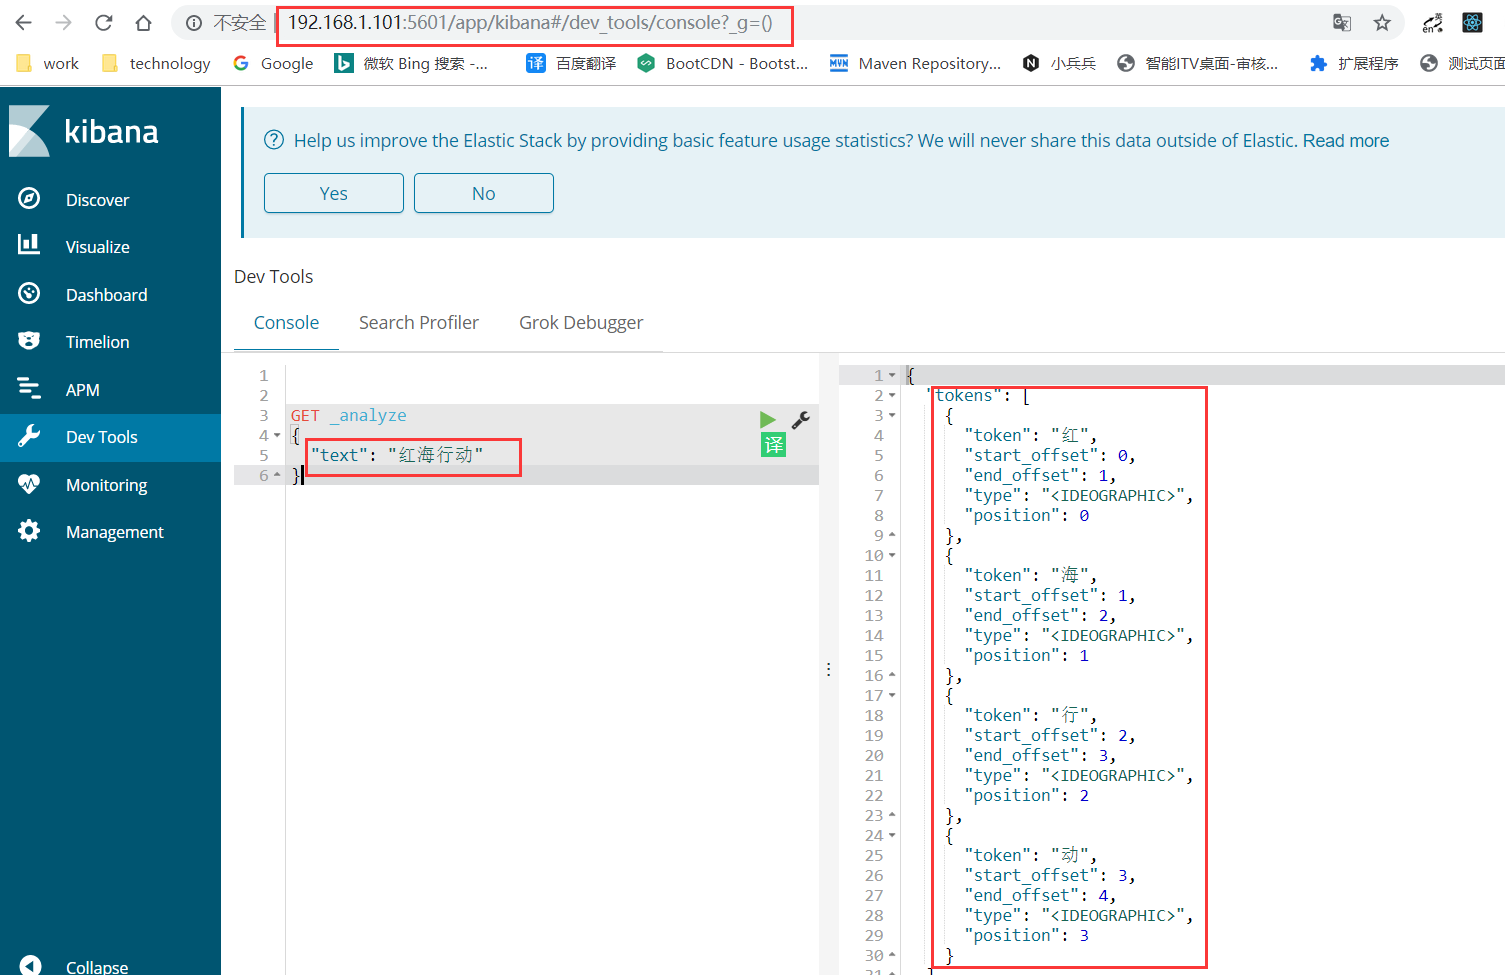Open the 百度翻译 bookmark

click(571, 63)
